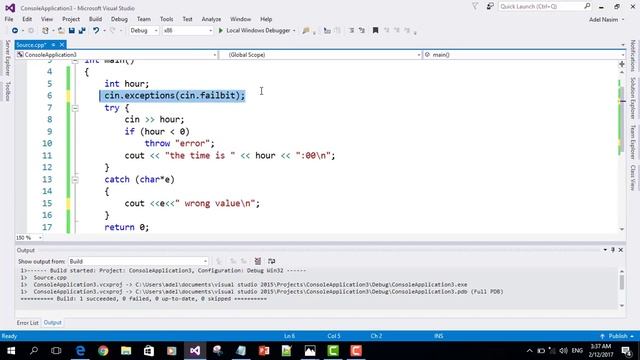The image size is (640, 360).
Task: Open the Team Explorer side tab
Action: pyautogui.click(x=633, y=142)
